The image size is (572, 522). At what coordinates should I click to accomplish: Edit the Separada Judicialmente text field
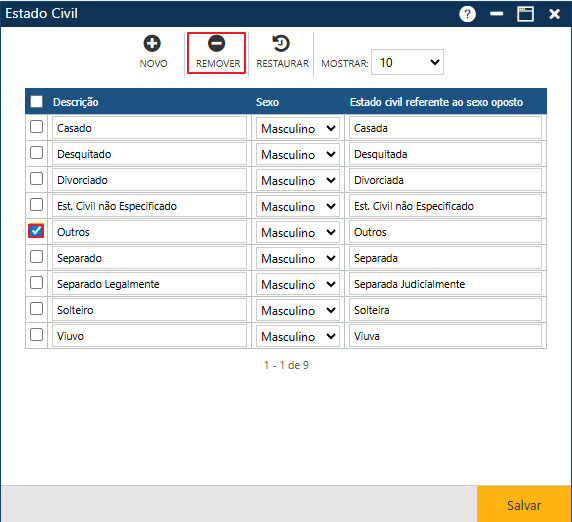point(445,284)
